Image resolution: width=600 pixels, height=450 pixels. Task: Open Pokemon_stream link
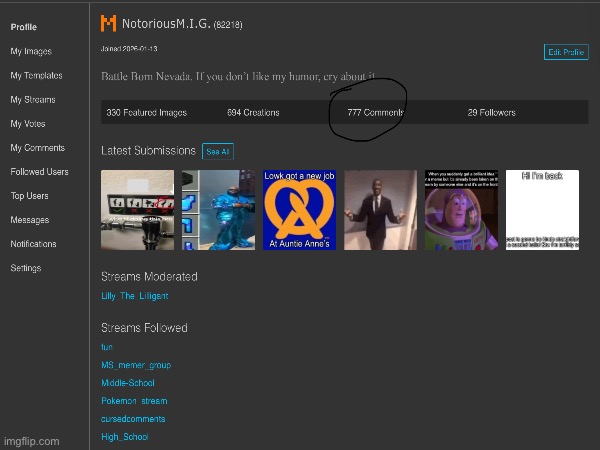[x=134, y=401]
